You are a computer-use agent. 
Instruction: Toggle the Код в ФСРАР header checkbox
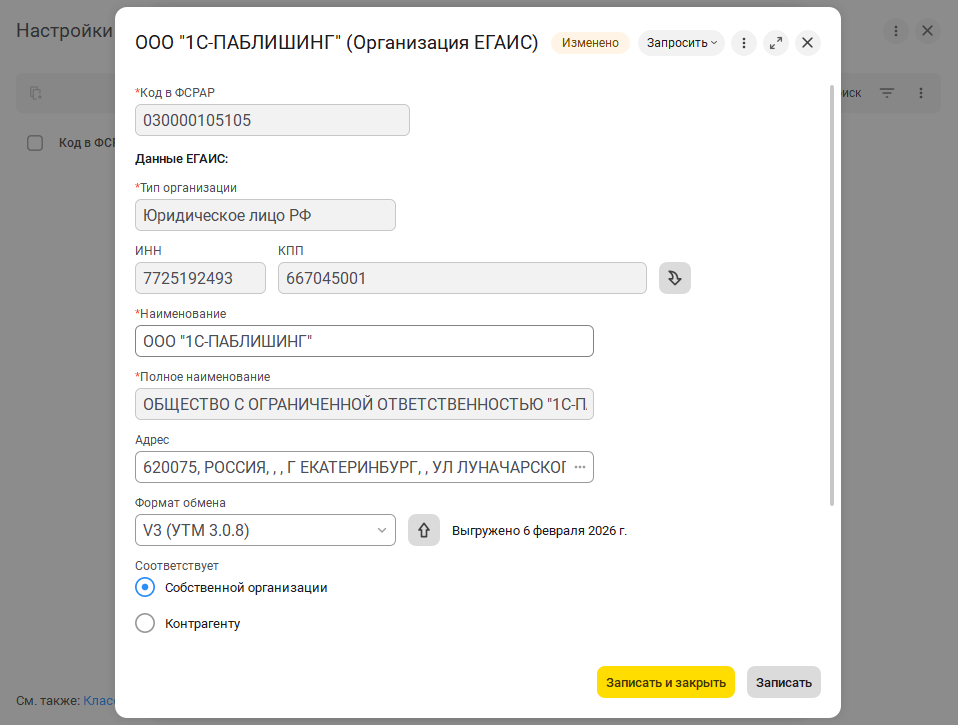click(35, 143)
